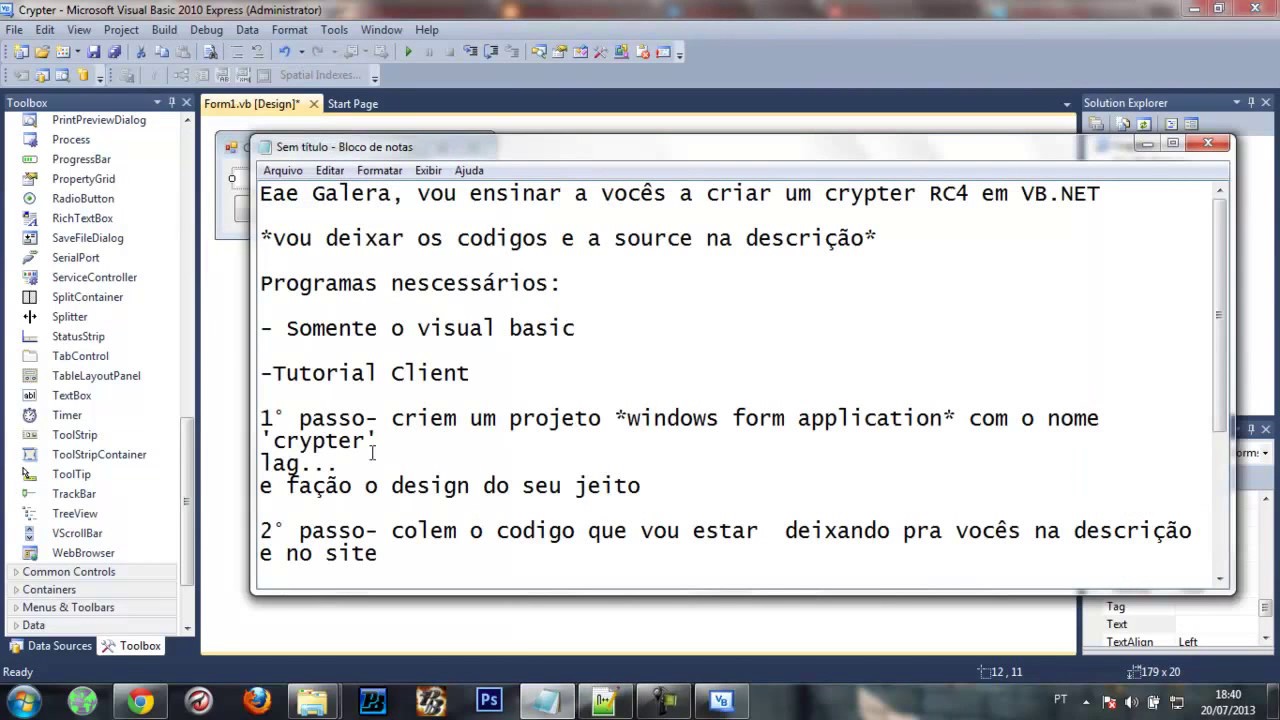Viewport: 1280px width, 720px height.
Task: Click Properties icon in Solution Explorer toolbar
Action: [1096, 124]
